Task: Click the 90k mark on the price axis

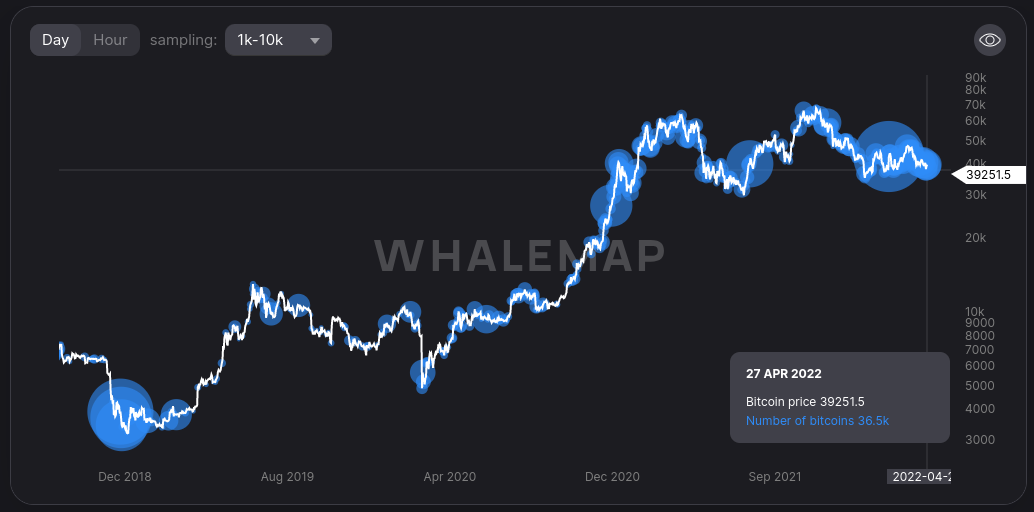Action: [975, 78]
